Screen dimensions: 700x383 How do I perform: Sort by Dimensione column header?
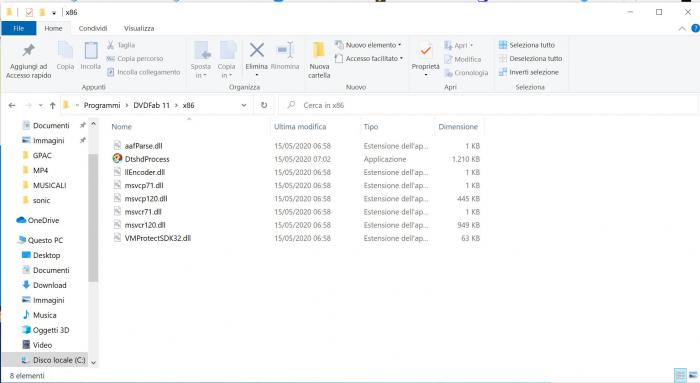(459, 127)
